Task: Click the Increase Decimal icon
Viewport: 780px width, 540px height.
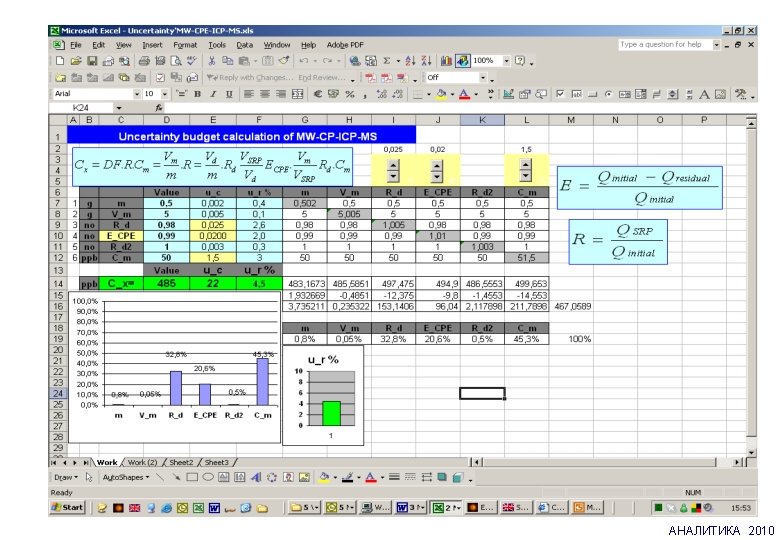Action: pyautogui.click(x=382, y=94)
